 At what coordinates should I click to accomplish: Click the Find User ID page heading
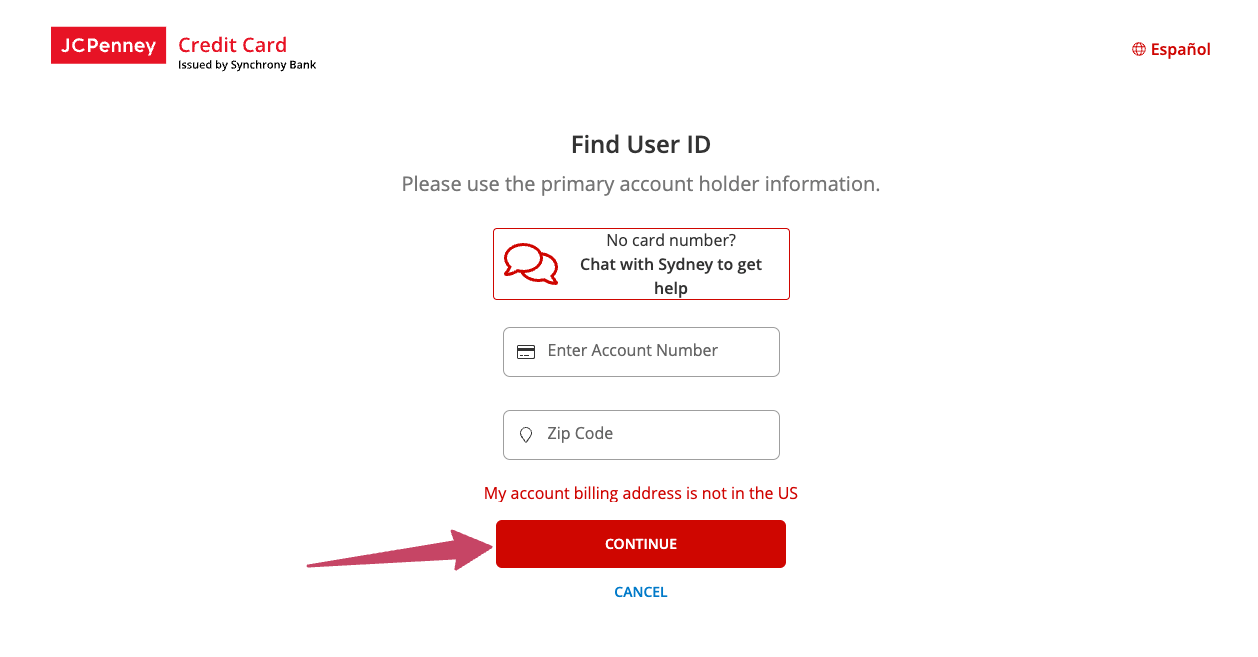click(x=641, y=144)
